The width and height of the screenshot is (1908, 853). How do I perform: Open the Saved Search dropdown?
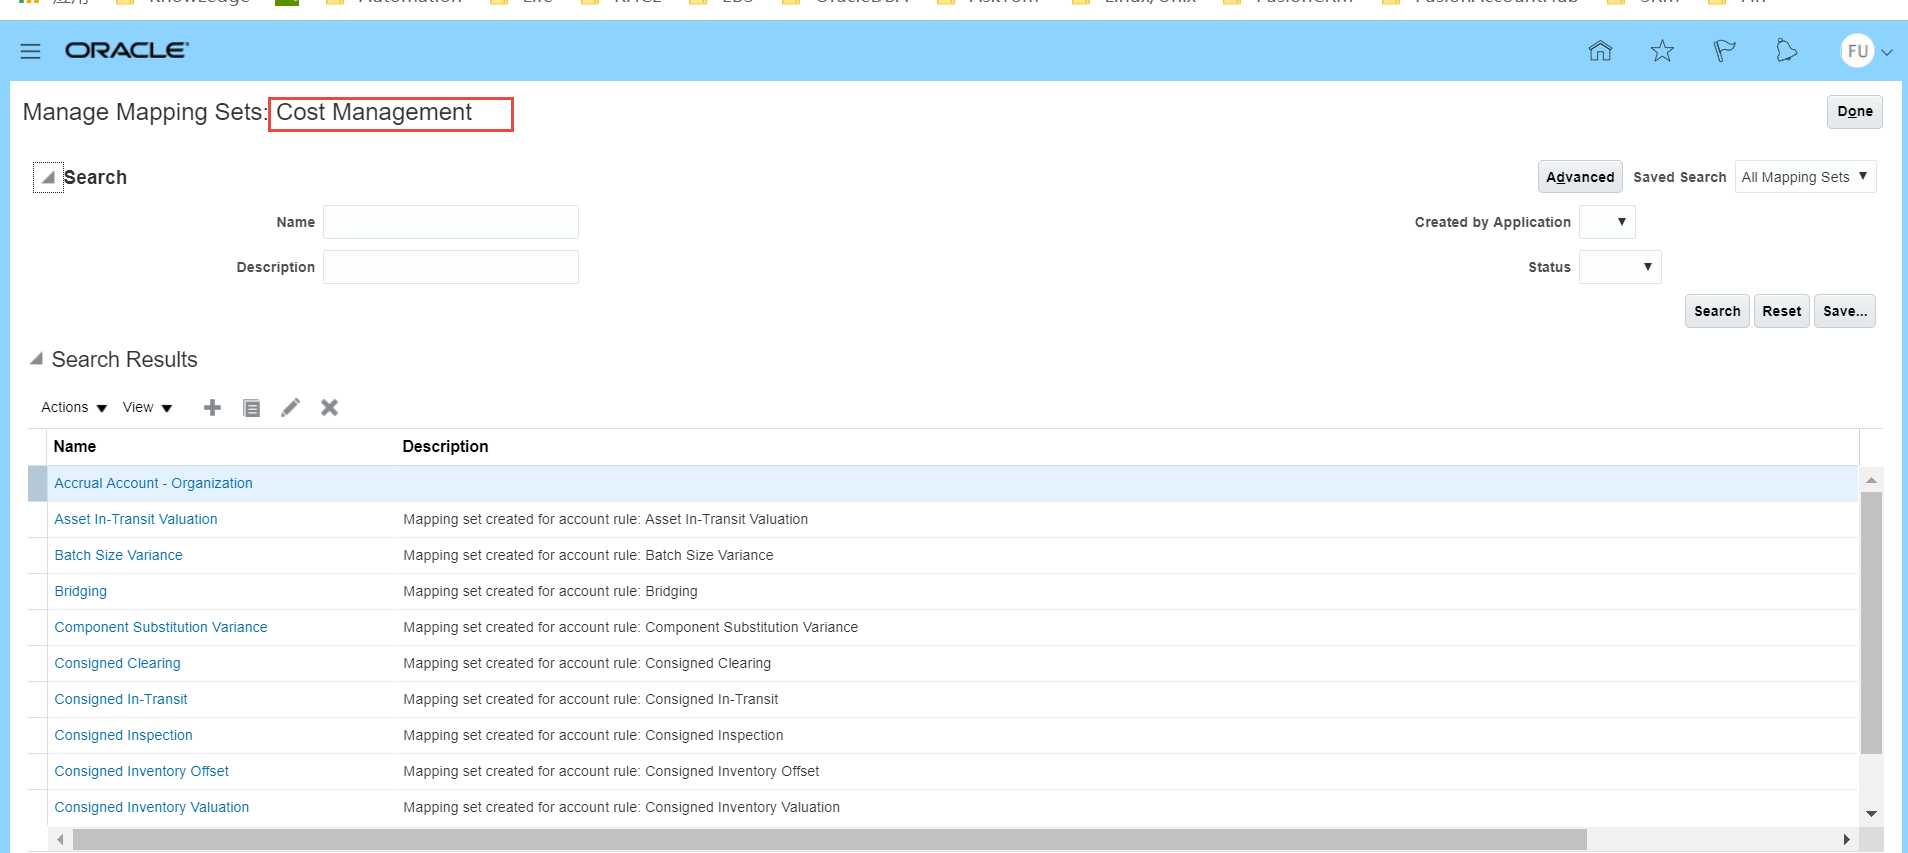pos(1805,177)
